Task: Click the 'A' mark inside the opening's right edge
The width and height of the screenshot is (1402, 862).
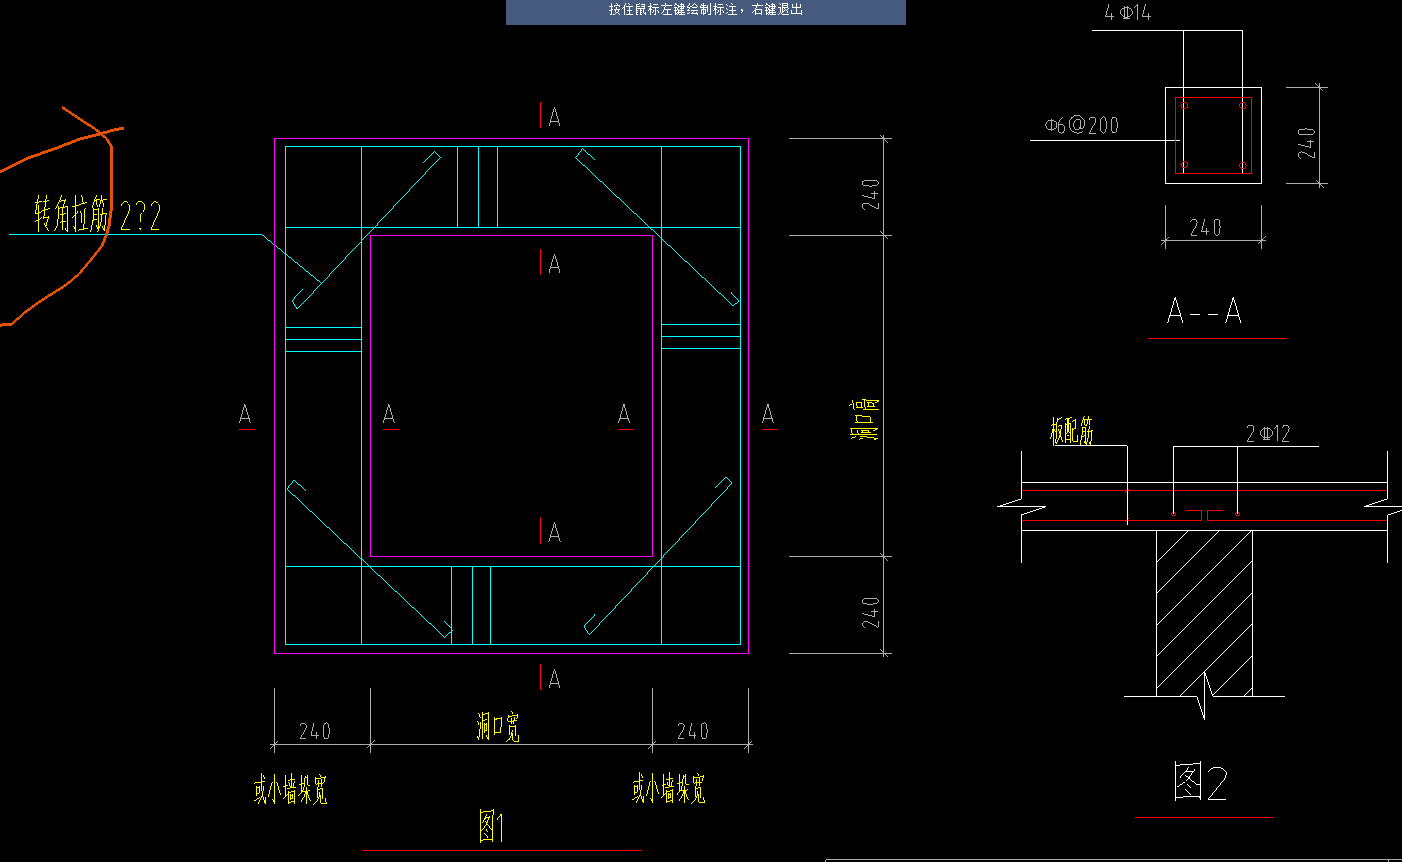Action: pyautogui.click(x=625, y=414)
